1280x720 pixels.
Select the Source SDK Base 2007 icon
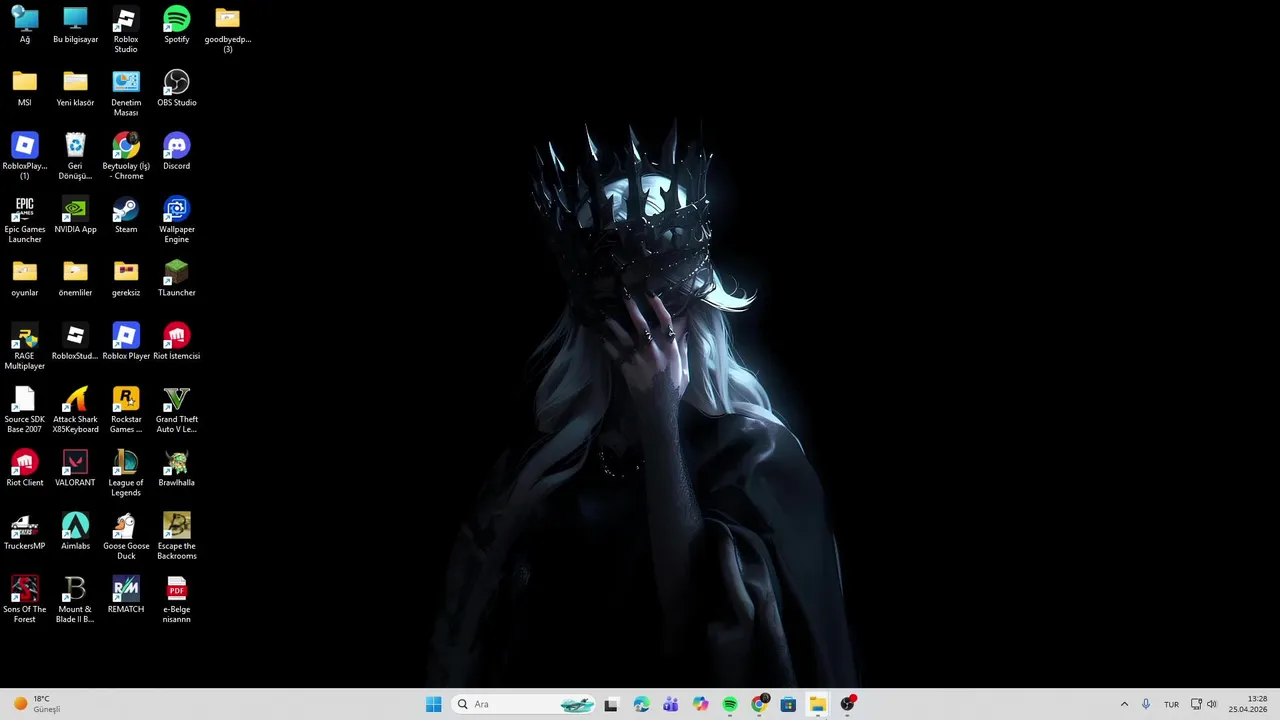pyautogui.click(x=25, y=410)
